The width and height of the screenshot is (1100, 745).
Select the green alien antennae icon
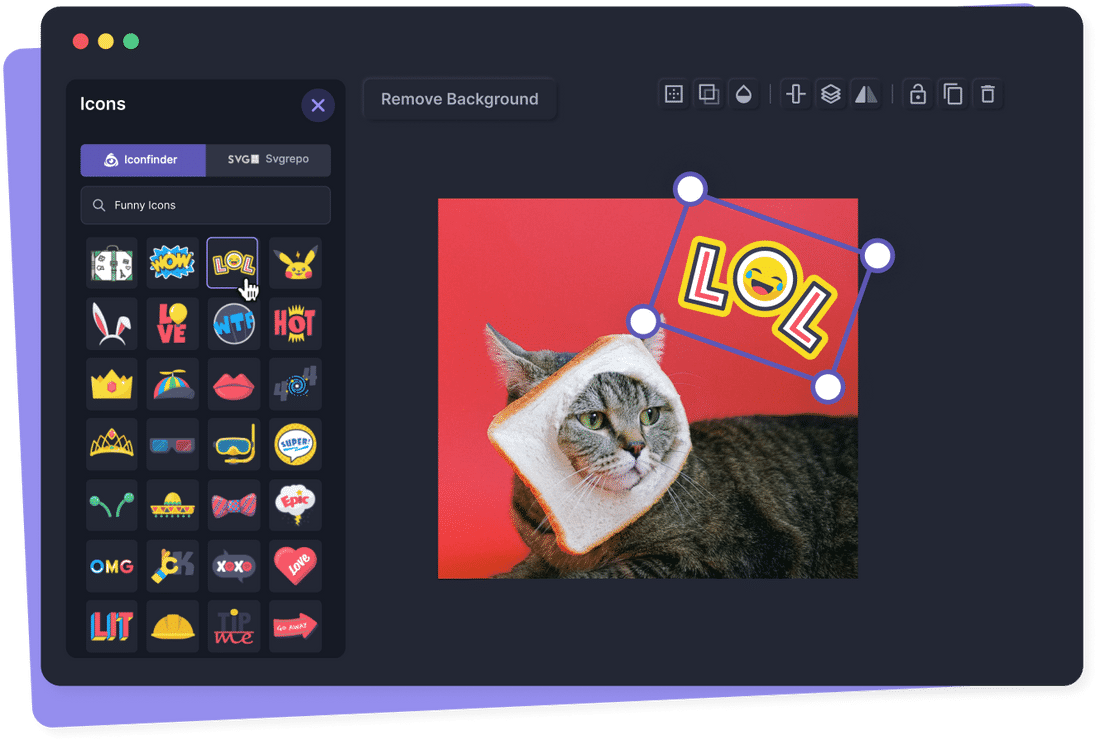pos(112,505)
